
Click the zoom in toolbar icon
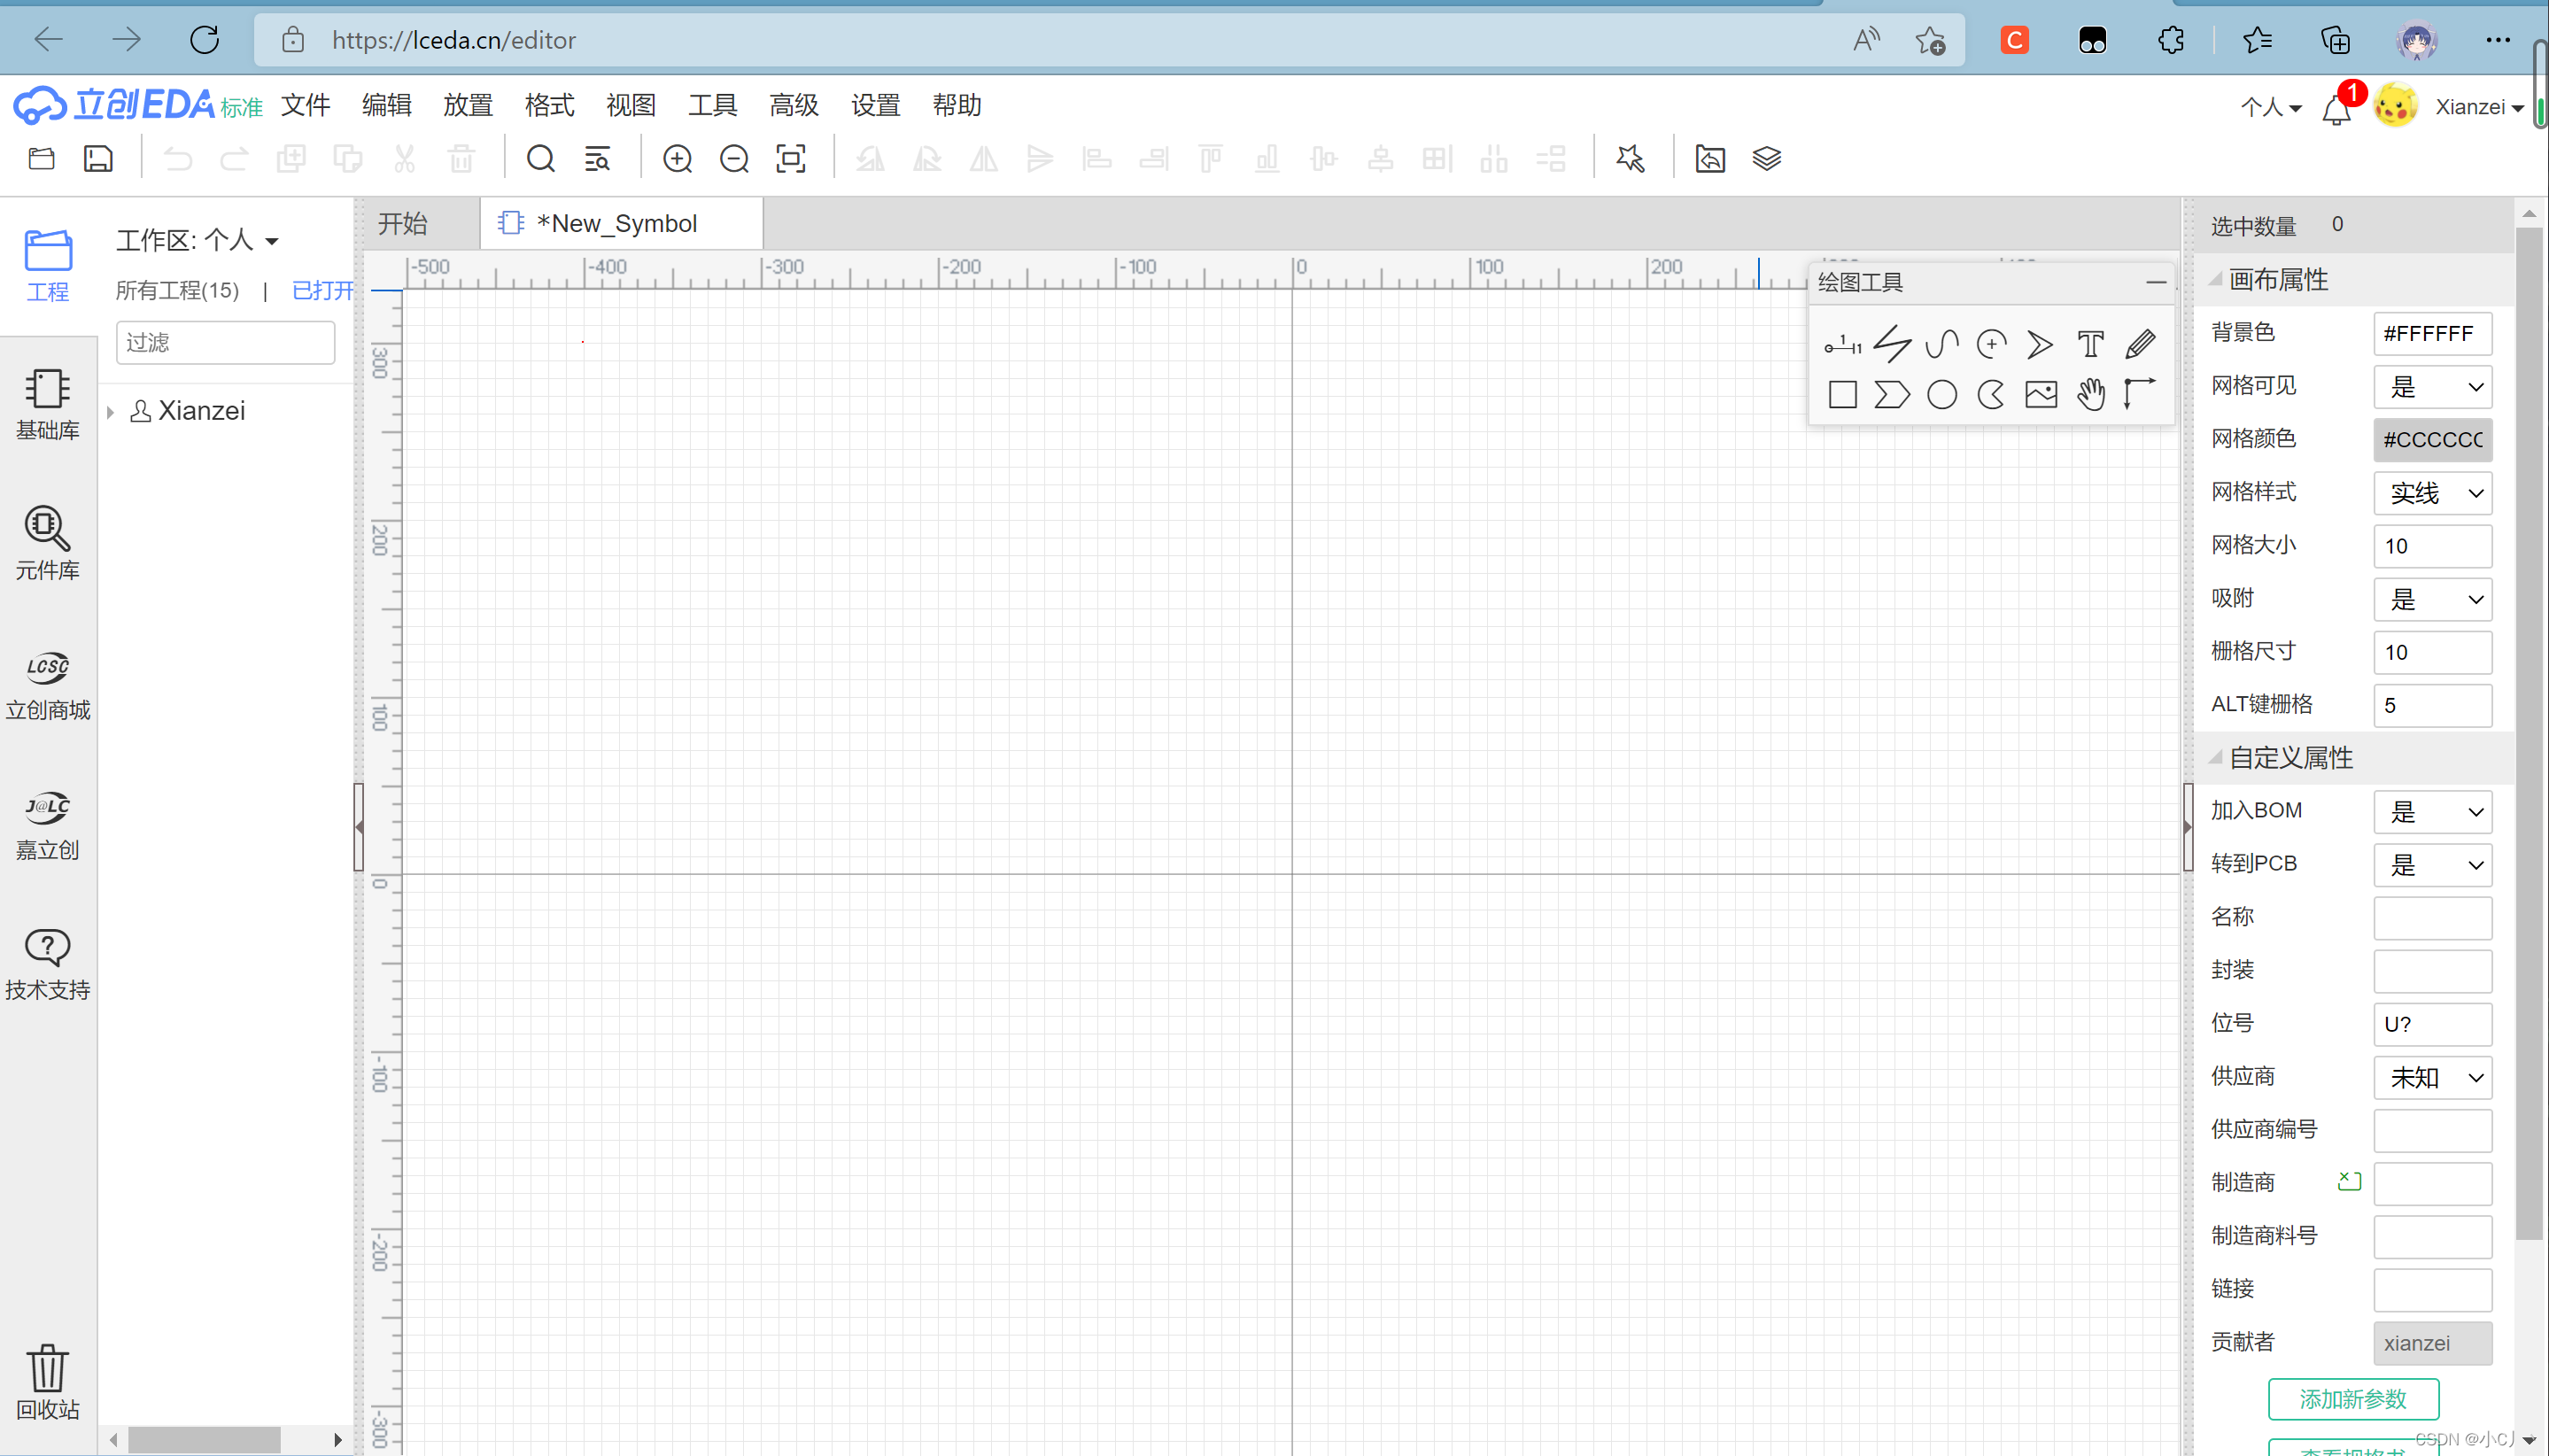coord(677,159)
